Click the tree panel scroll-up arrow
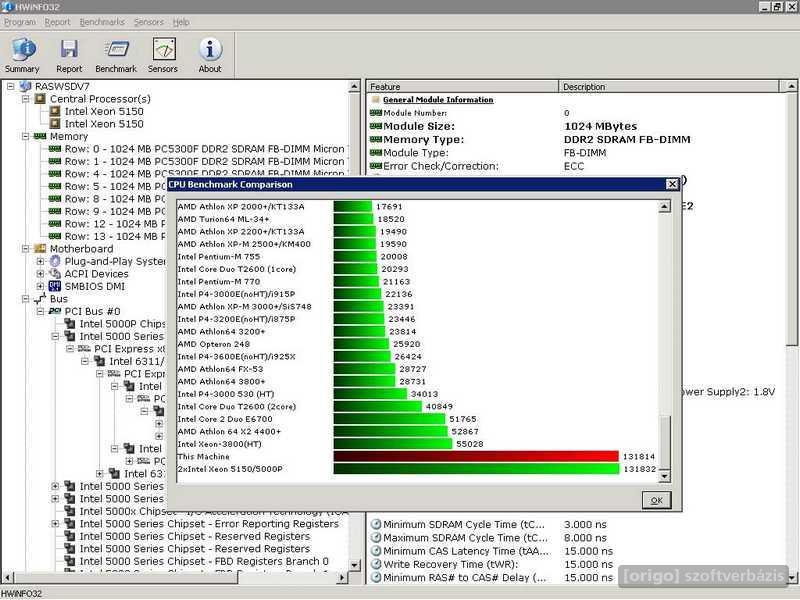 tap(355, 87)
